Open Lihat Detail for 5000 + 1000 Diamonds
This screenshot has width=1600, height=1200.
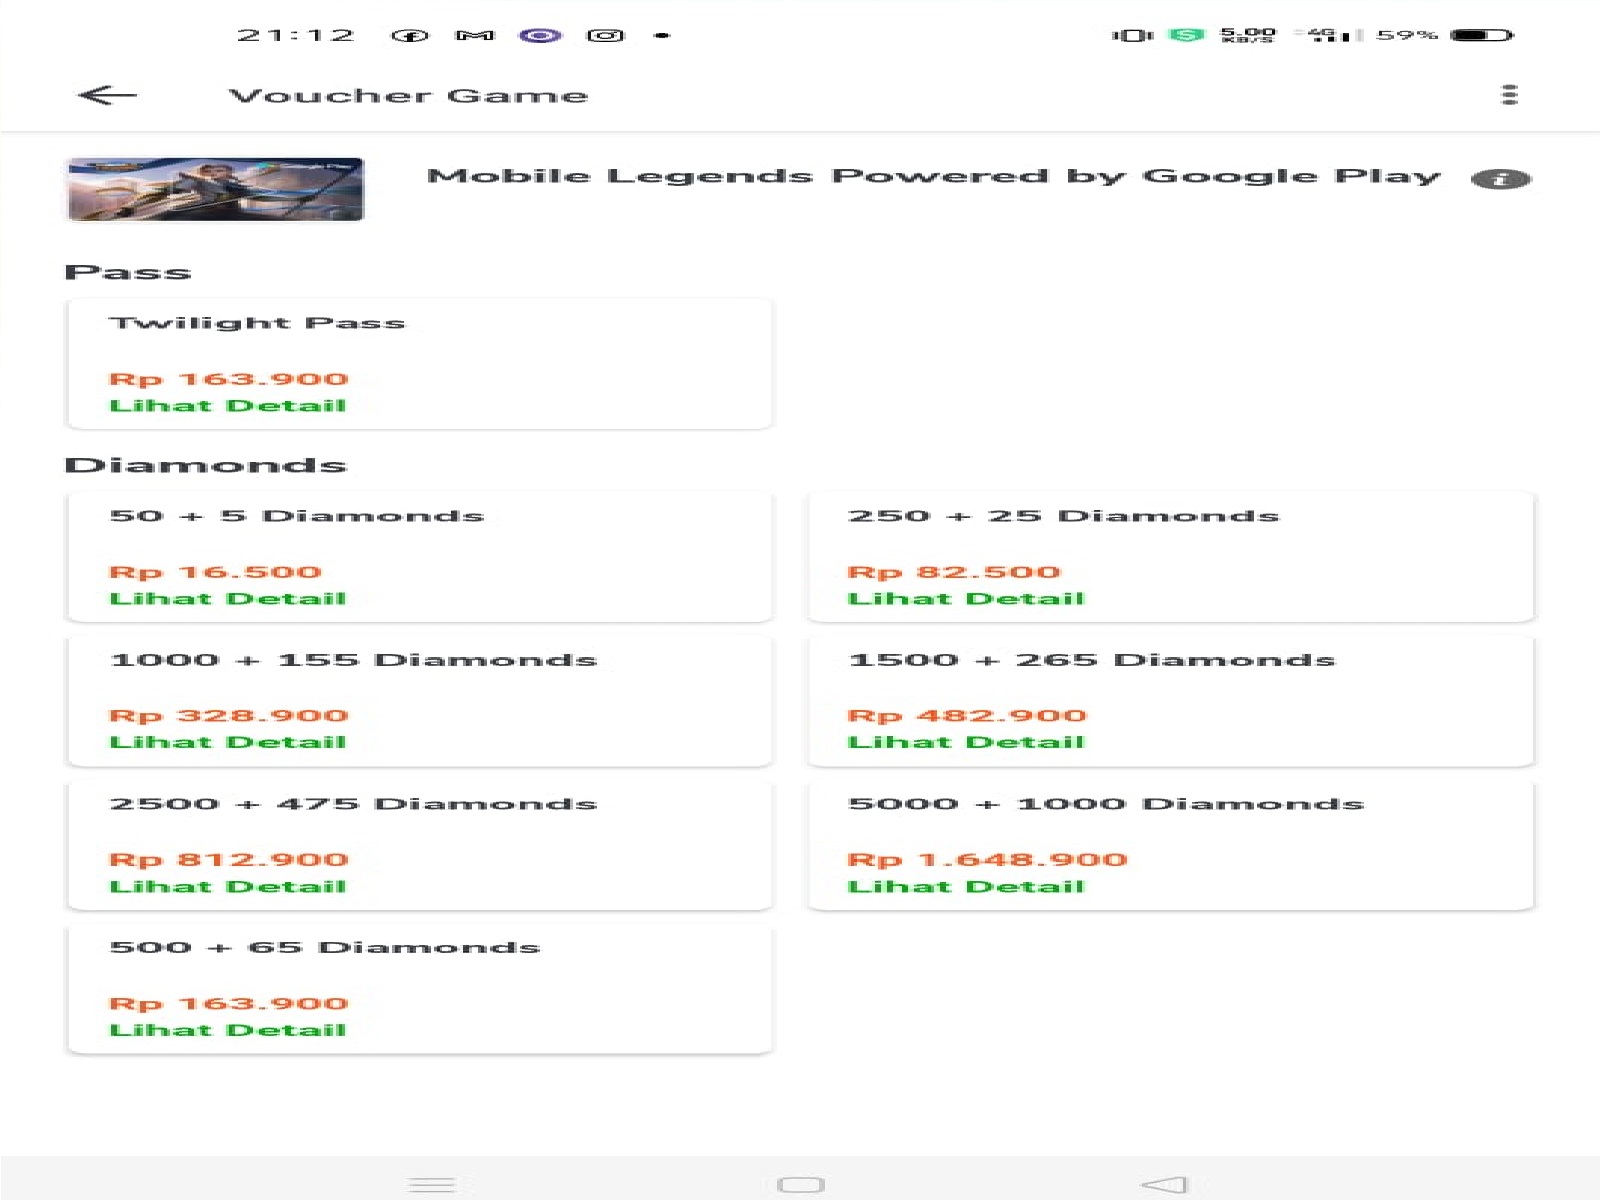[966, 886]
